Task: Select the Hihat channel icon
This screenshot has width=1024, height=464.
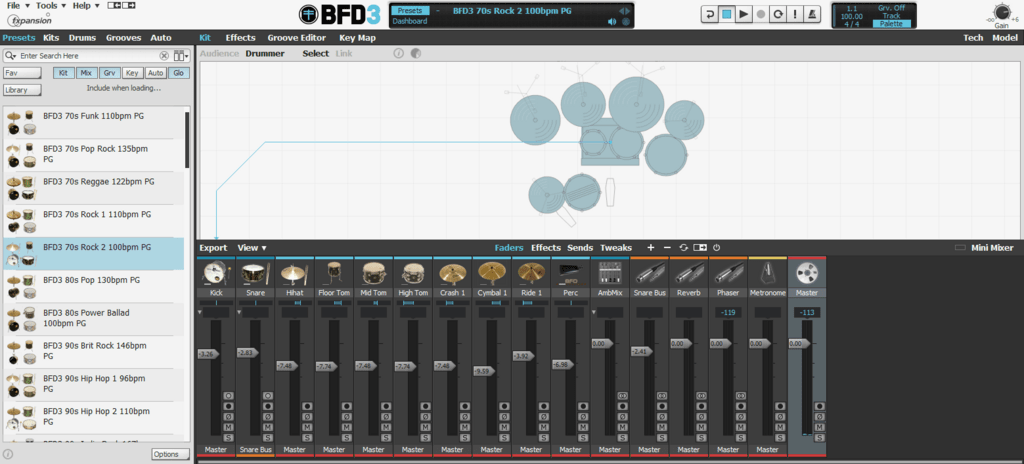Action: tap(295, 273)
